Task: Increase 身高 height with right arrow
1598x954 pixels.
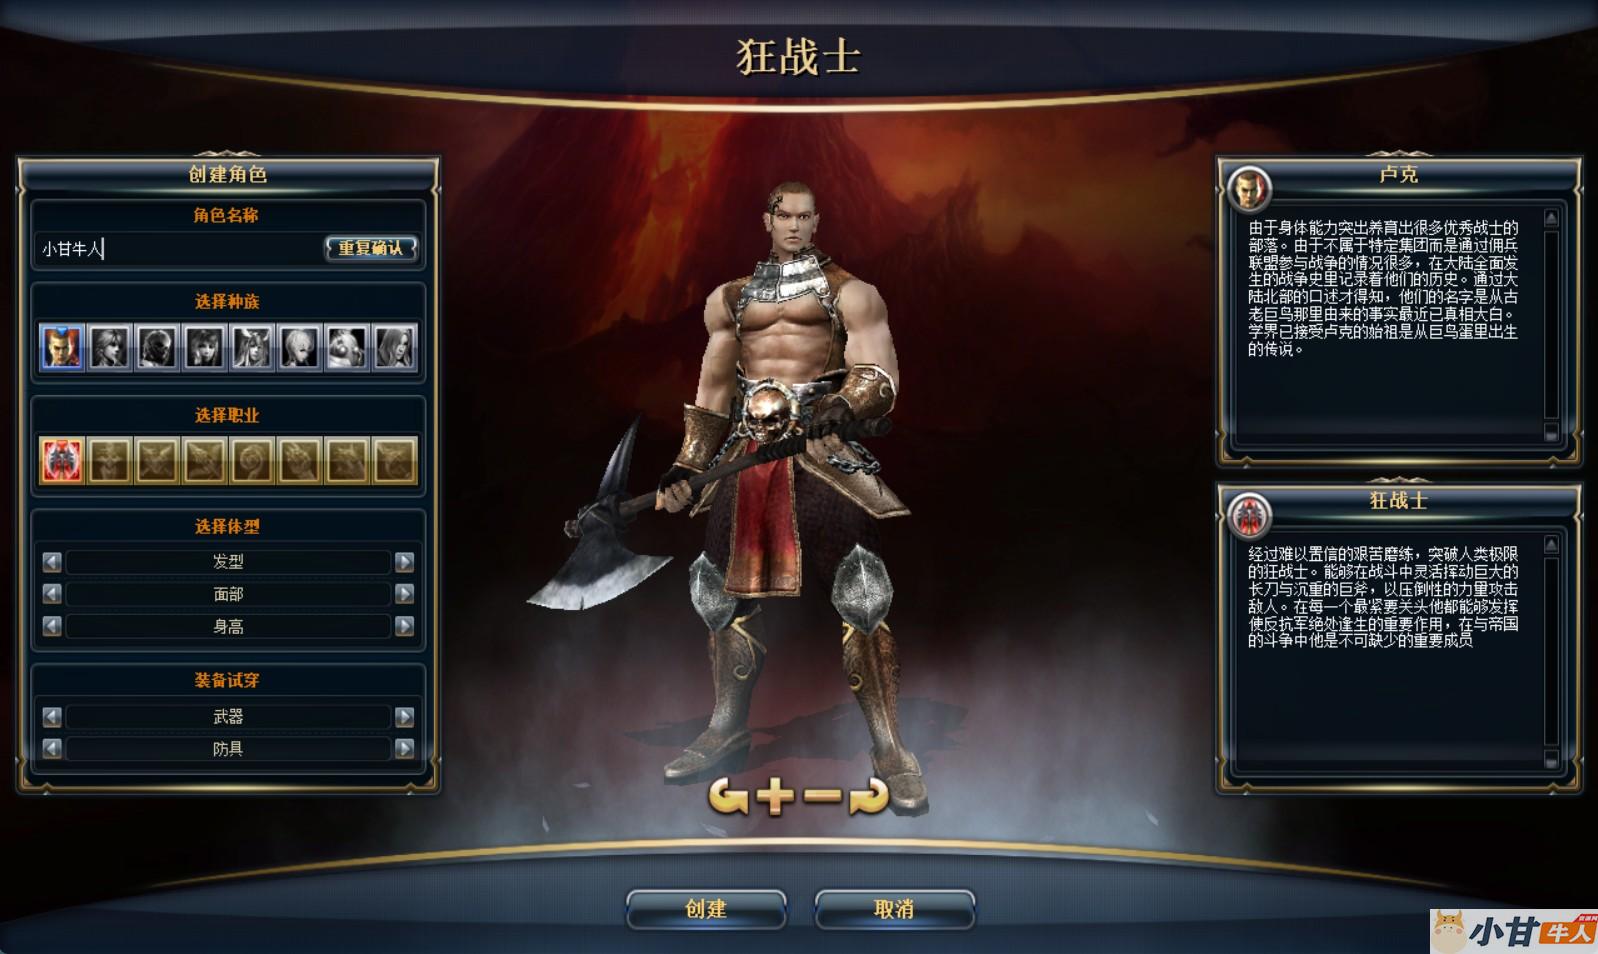Action: pyautogui.click(x=404, y=626)
